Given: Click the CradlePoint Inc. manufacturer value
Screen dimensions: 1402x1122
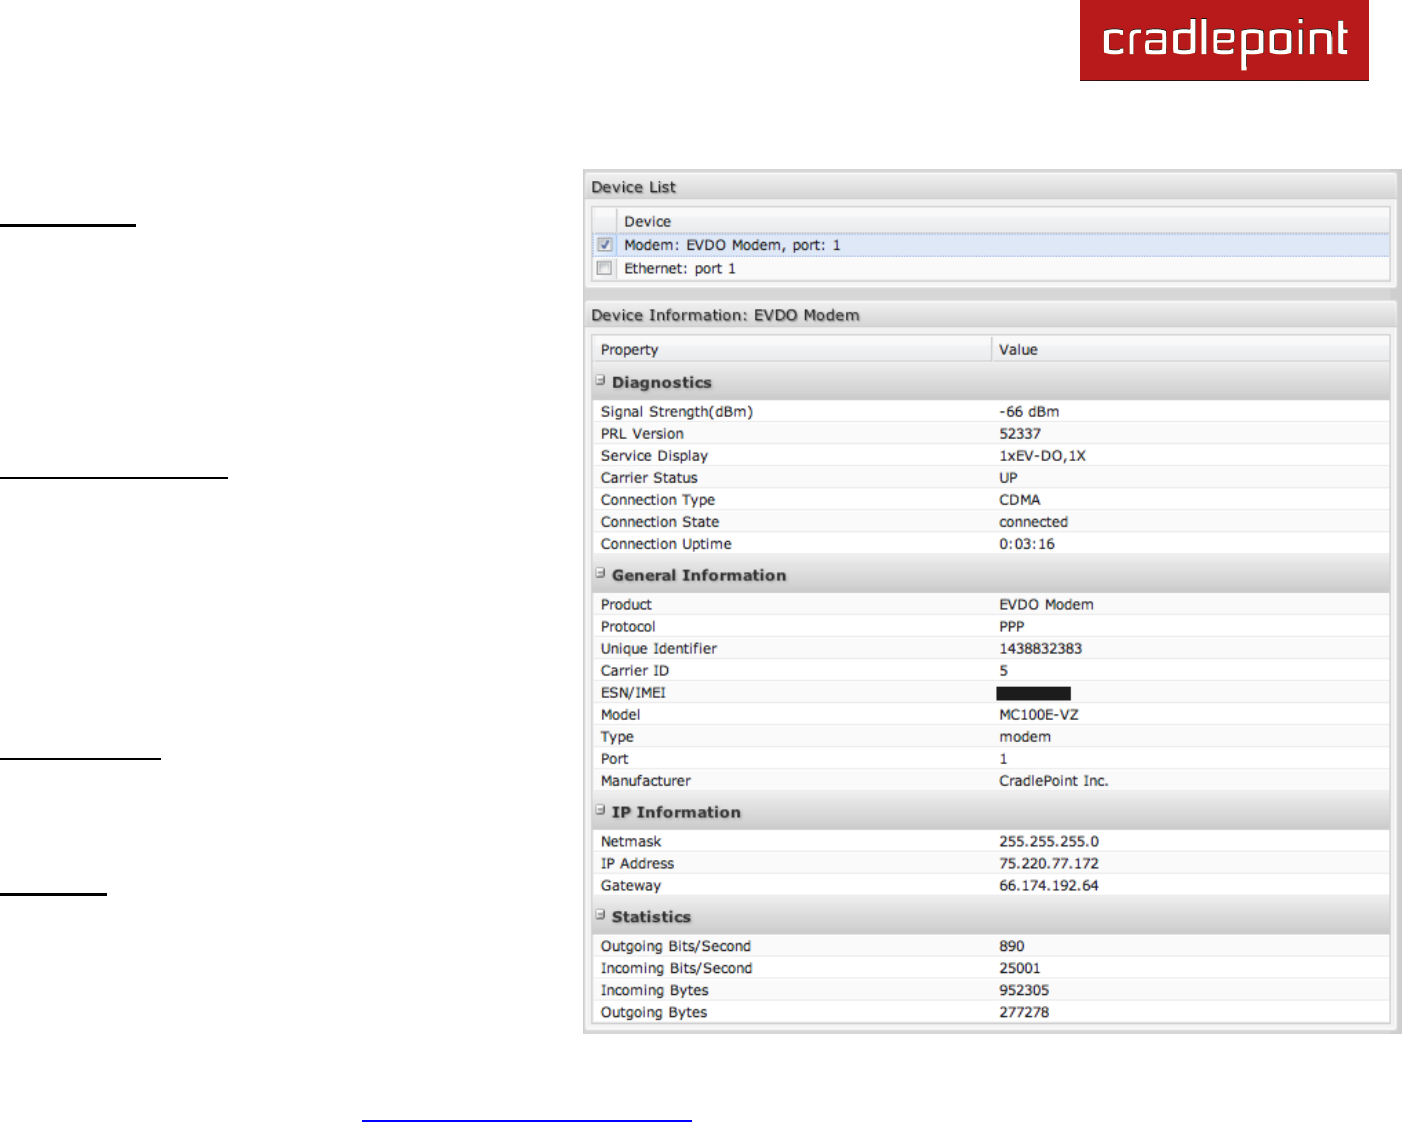Looking at the screenshot, I should pyautogui.click(x=1054, y=780).
